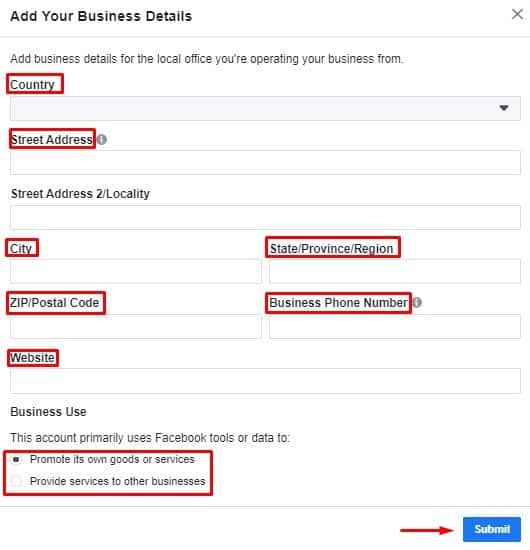Viewport: 530px width, 550px height.
Task: Click the Street Address info icon
Action: [102, 140]
